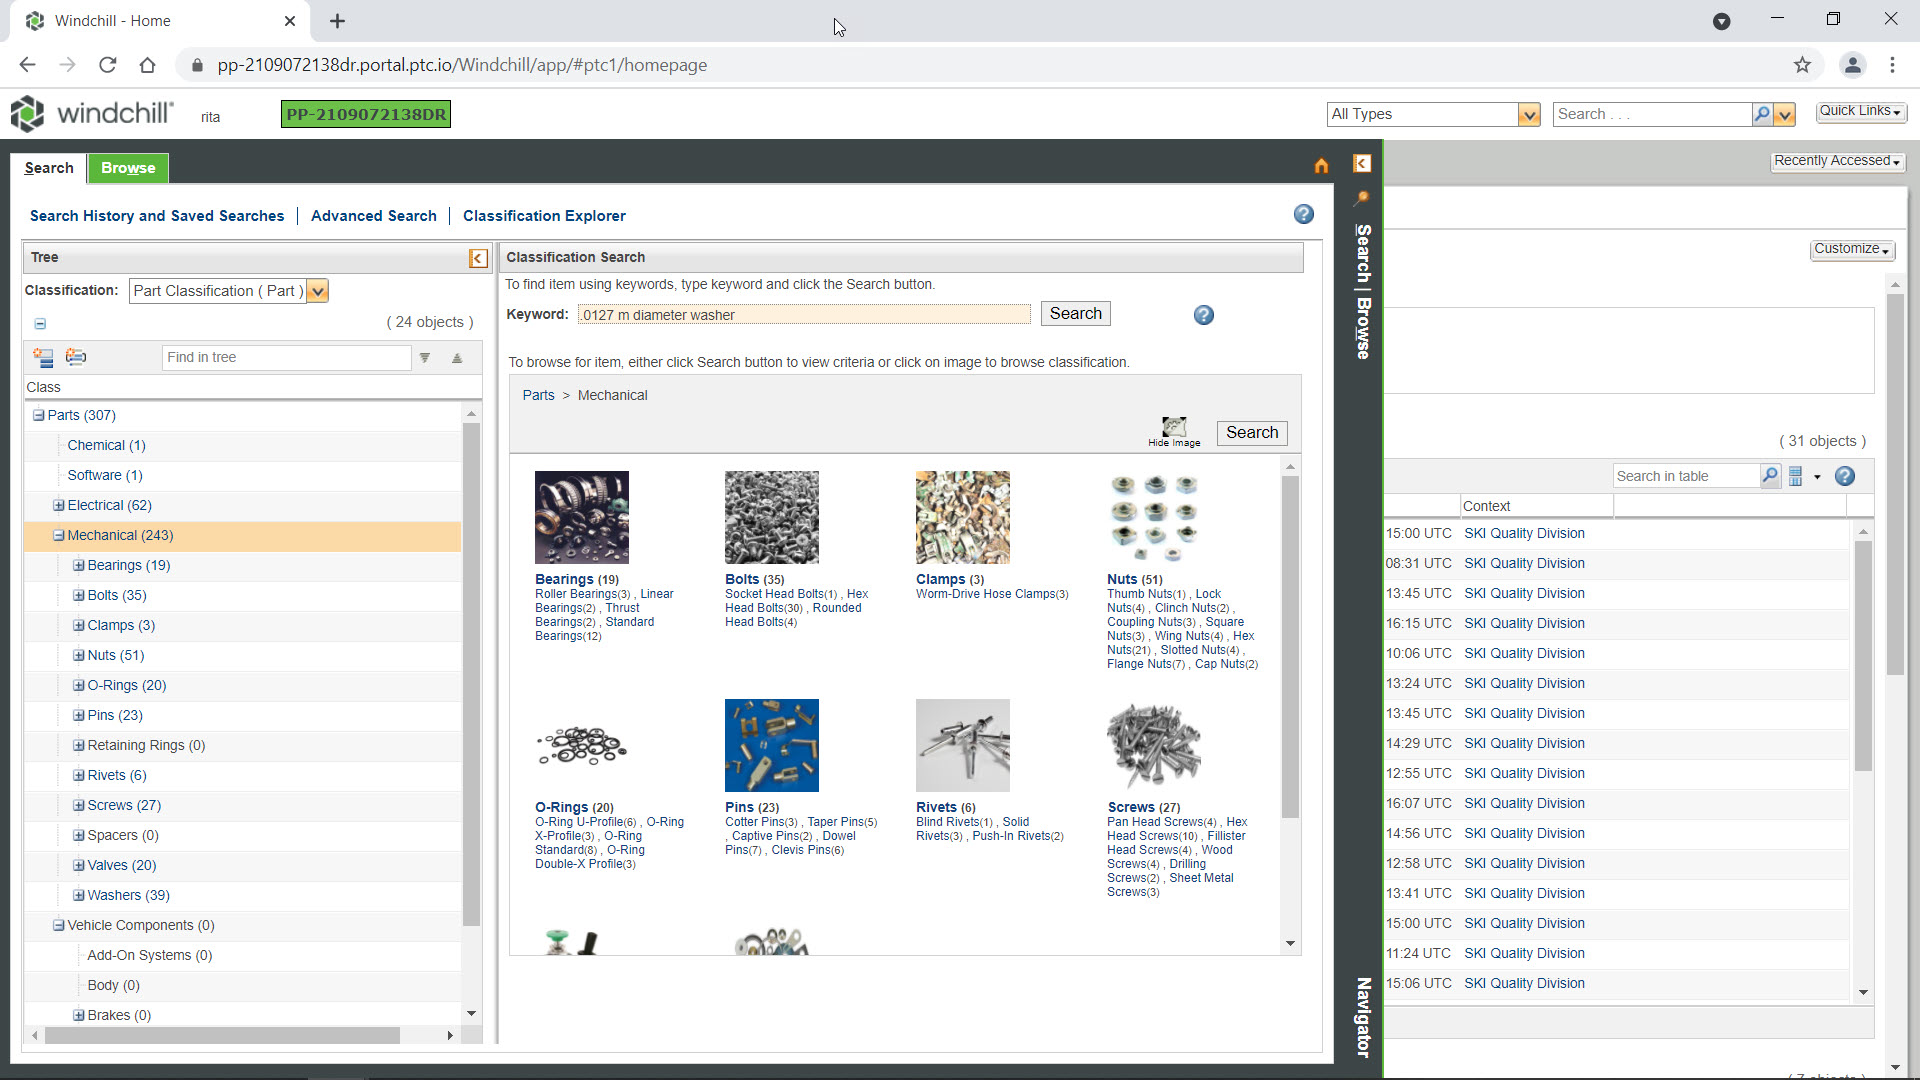Click the Find in tree field
This screenshot has height=1080, width=1920.
click(x=286, y=358)
